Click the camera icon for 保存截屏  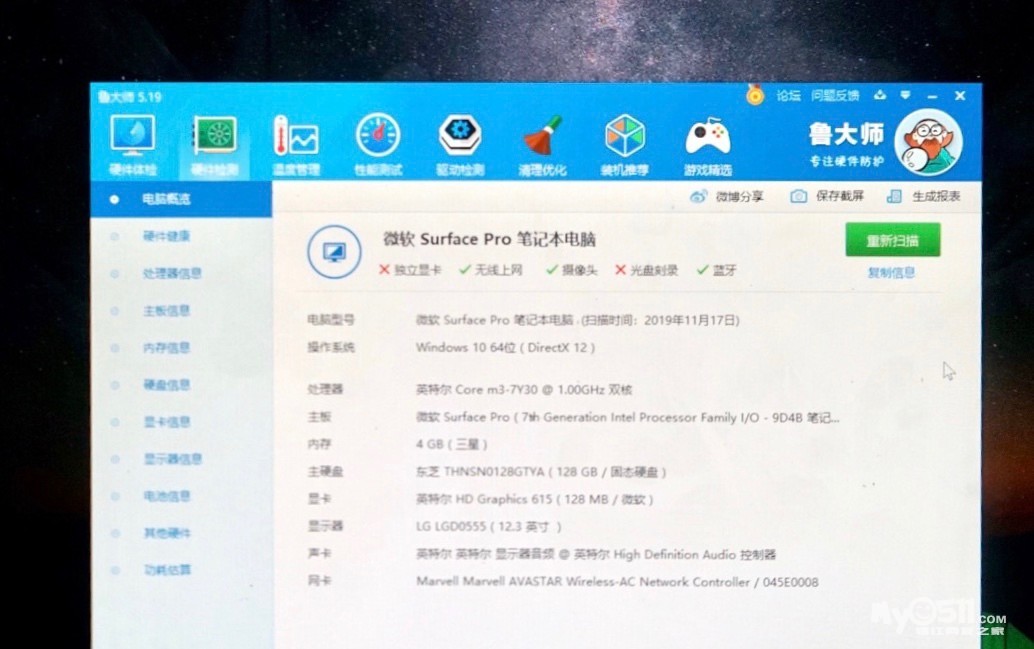[x=799, y=196]
